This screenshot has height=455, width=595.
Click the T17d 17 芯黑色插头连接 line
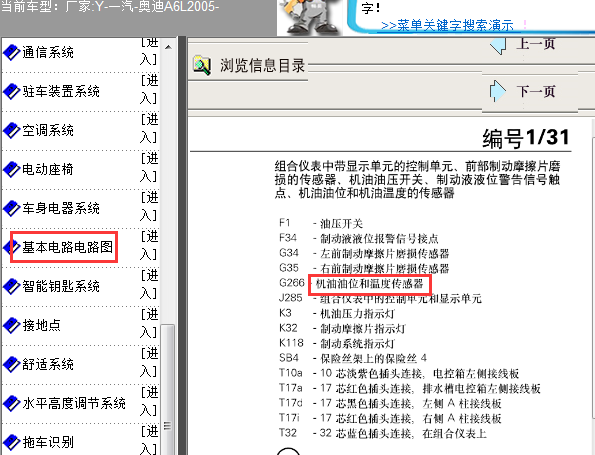coord(390,403)
